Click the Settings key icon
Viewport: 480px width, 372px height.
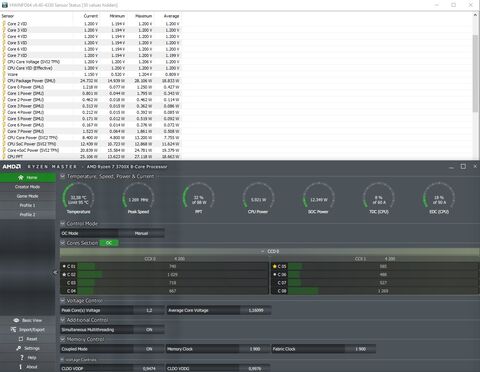point(19,348)
